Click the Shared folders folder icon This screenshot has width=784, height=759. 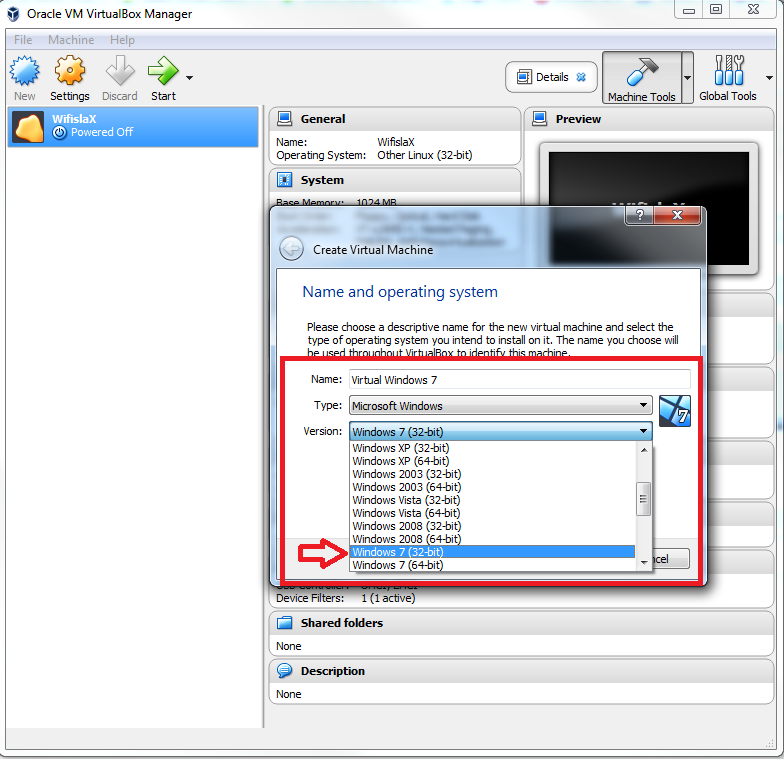tap(284, 622)
